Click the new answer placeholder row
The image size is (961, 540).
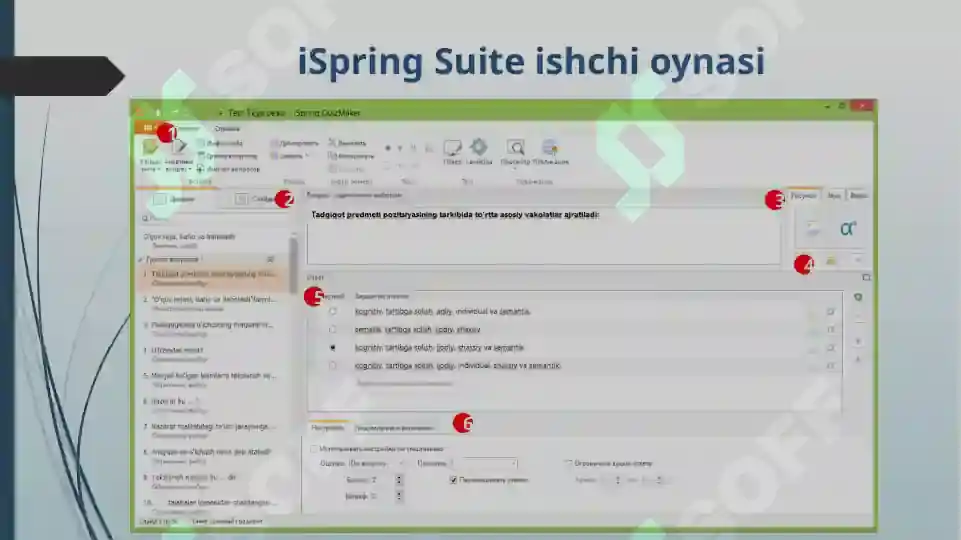tap(405, 383)
